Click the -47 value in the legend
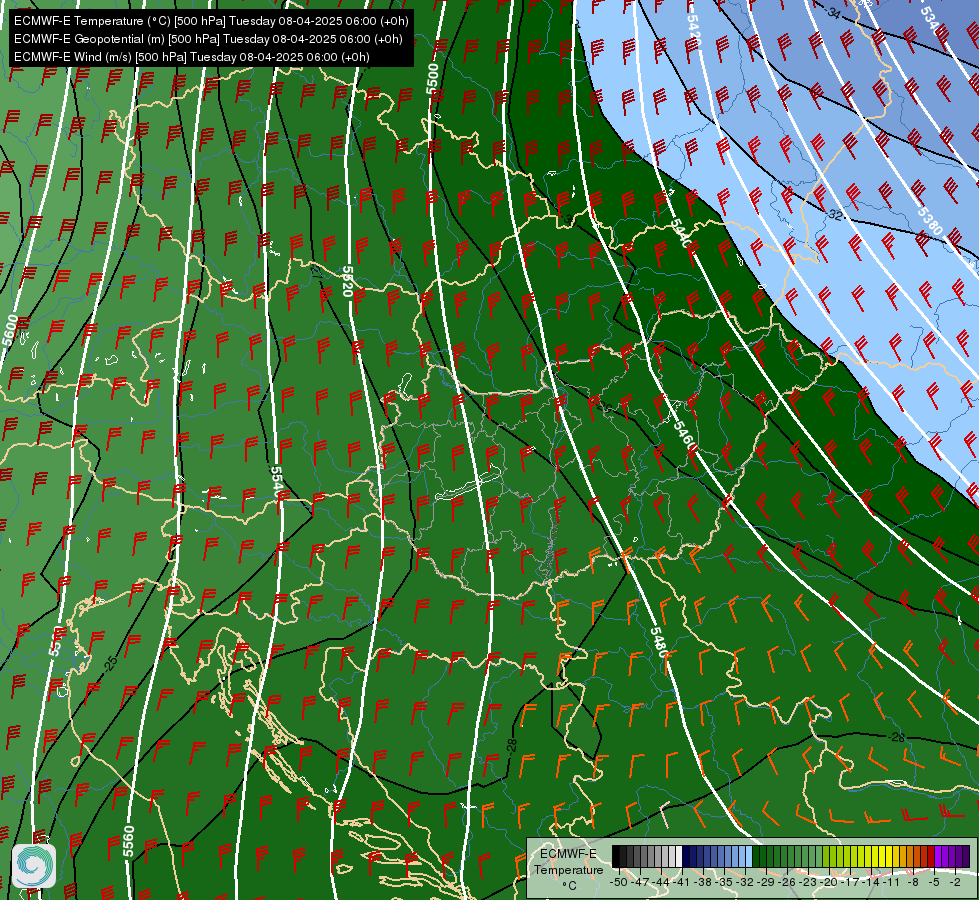979x900 pixels. (640, 882)
